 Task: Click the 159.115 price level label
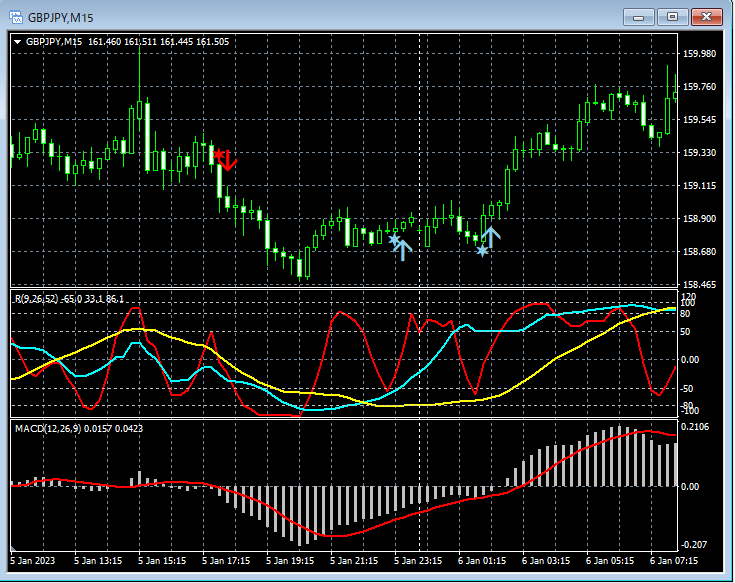(699, 186)
